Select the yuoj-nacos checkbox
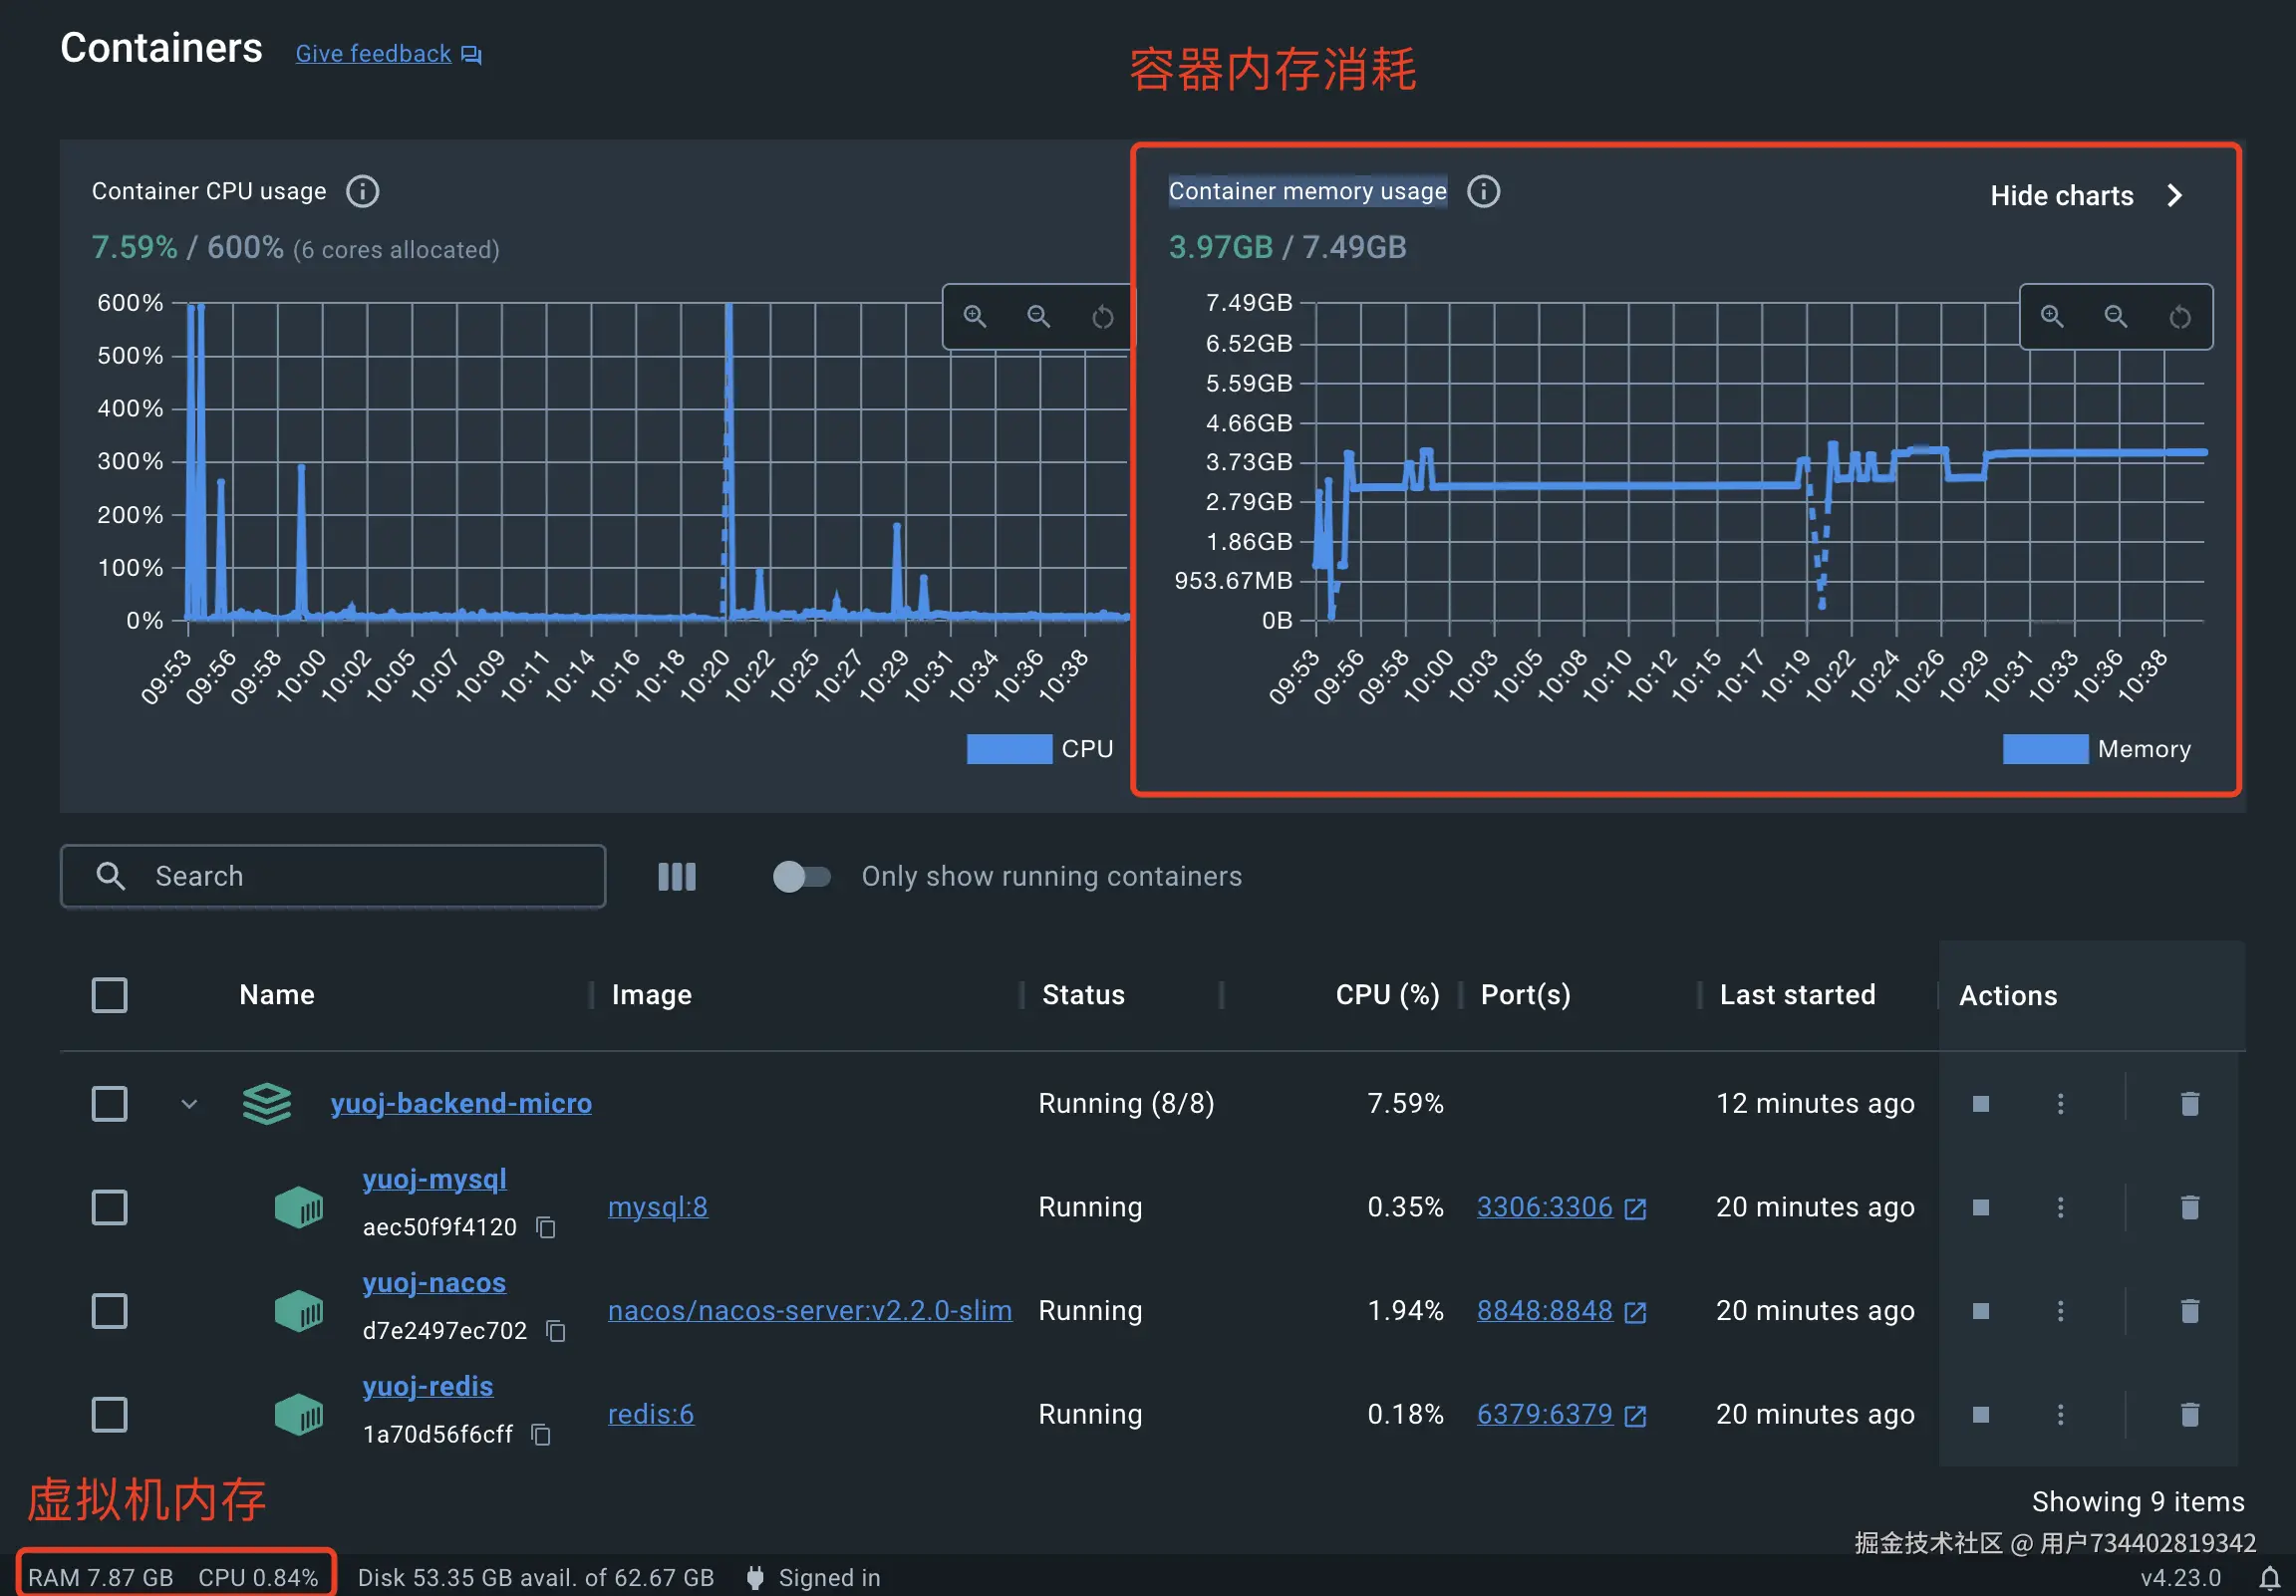Image resolution: width=2296 pixels, height=1596 pixels. click(110, 1311)
